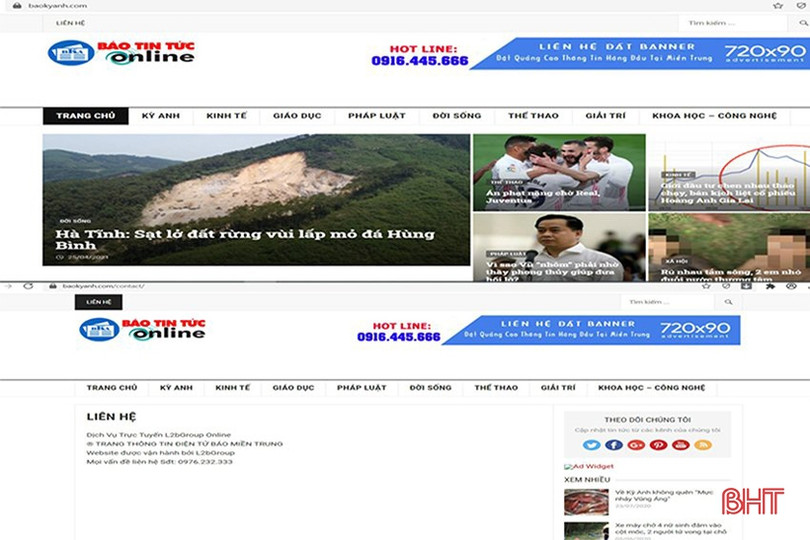Click the black Liên Hệ button on the contact page
The width and height of the screenshot is (810, 540).
pyautogui.click(x=98, y=302)
